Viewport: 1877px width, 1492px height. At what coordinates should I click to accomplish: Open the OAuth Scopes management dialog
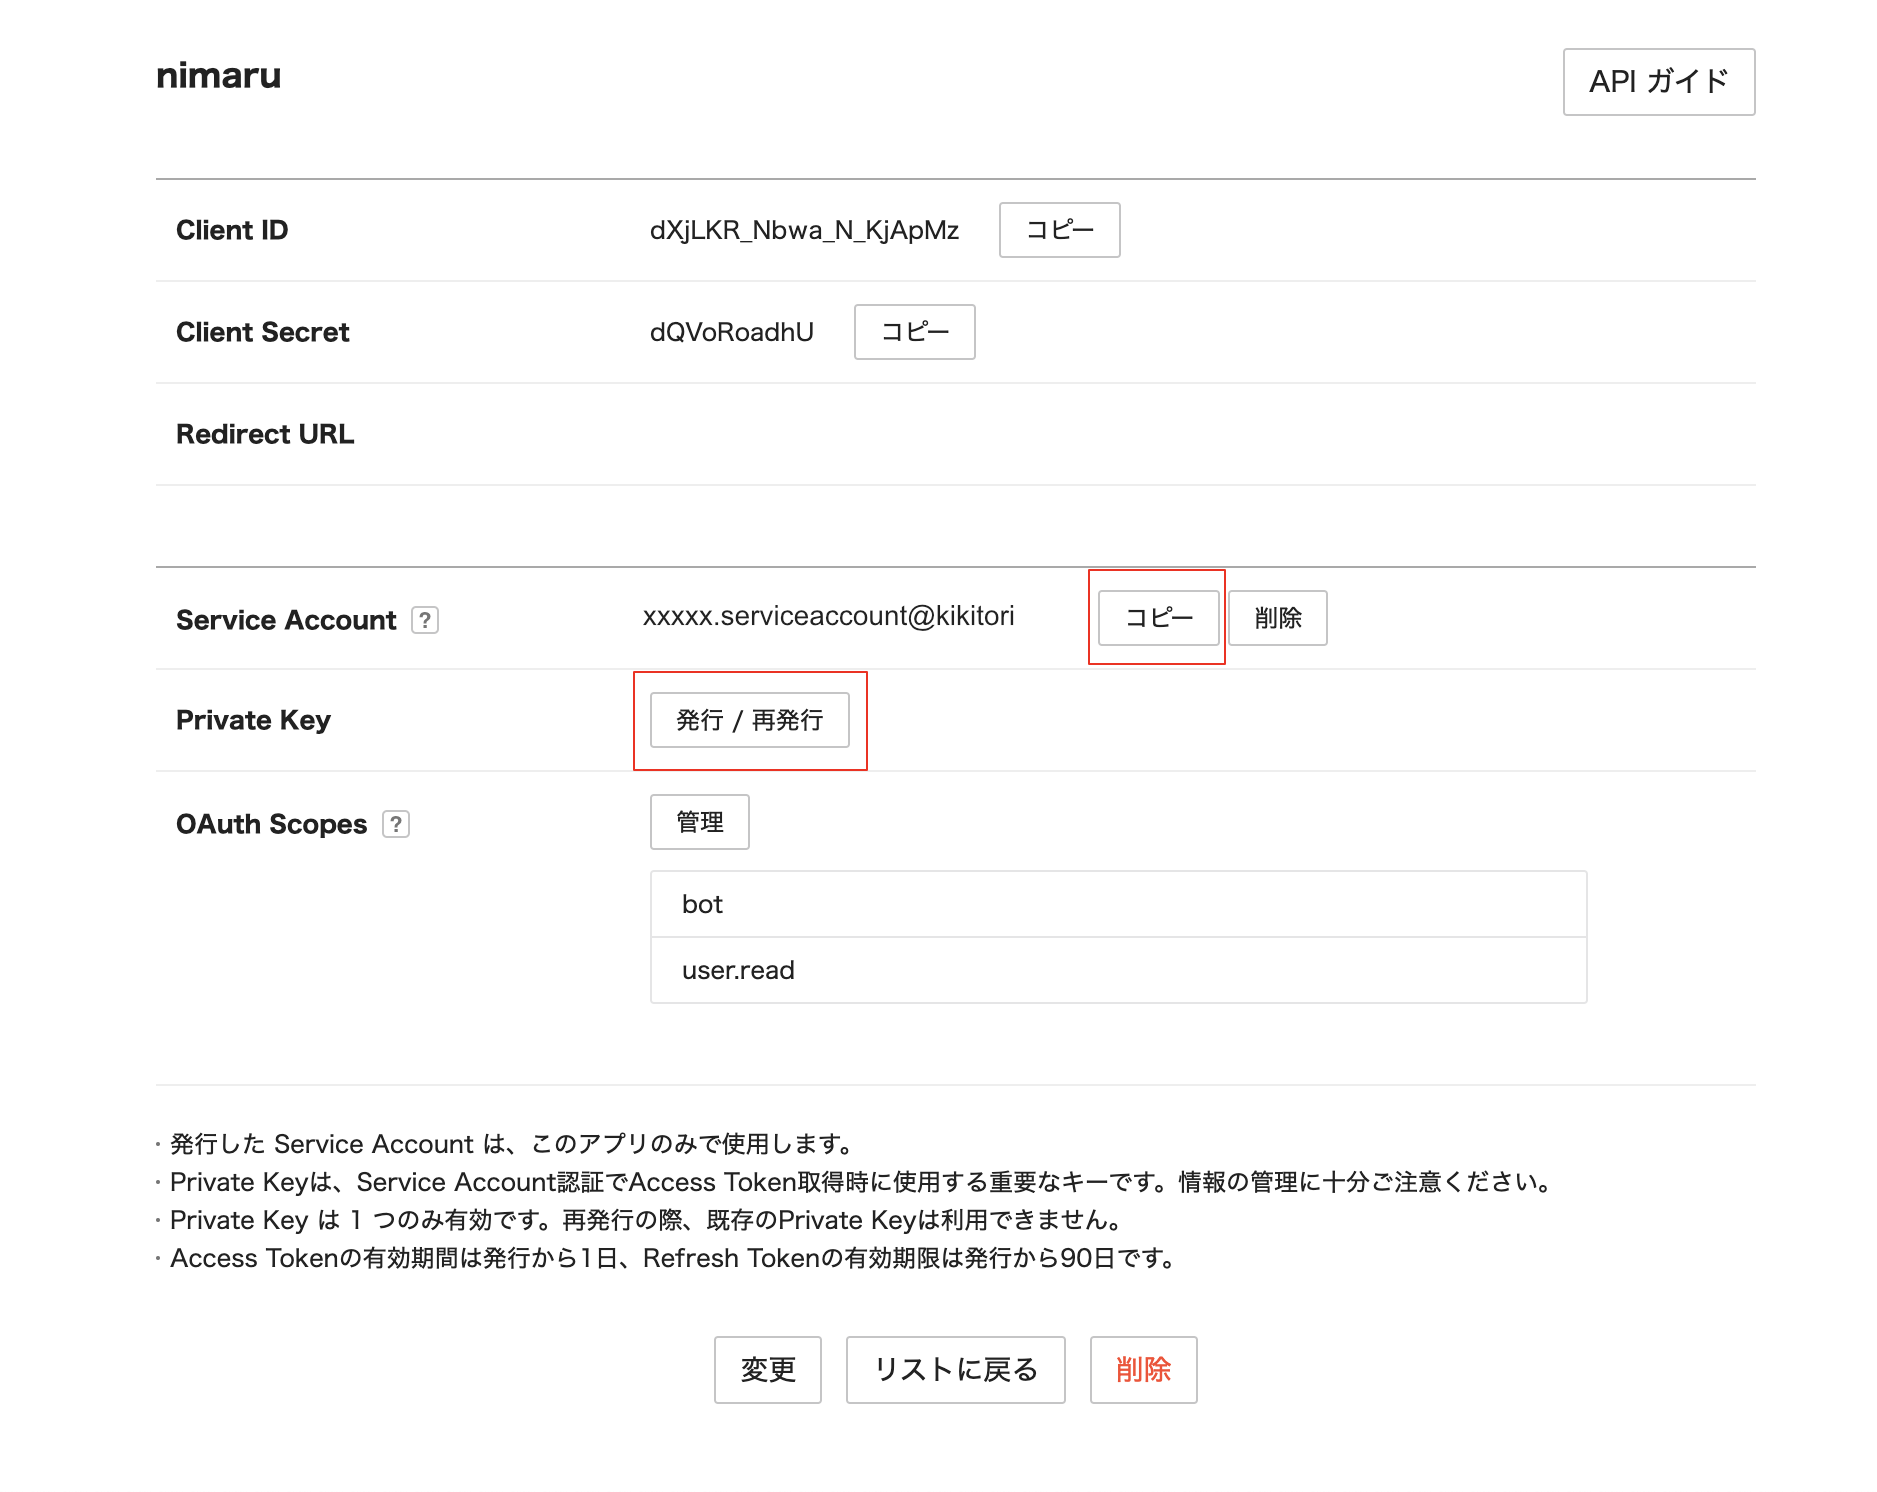click(699, 821)
